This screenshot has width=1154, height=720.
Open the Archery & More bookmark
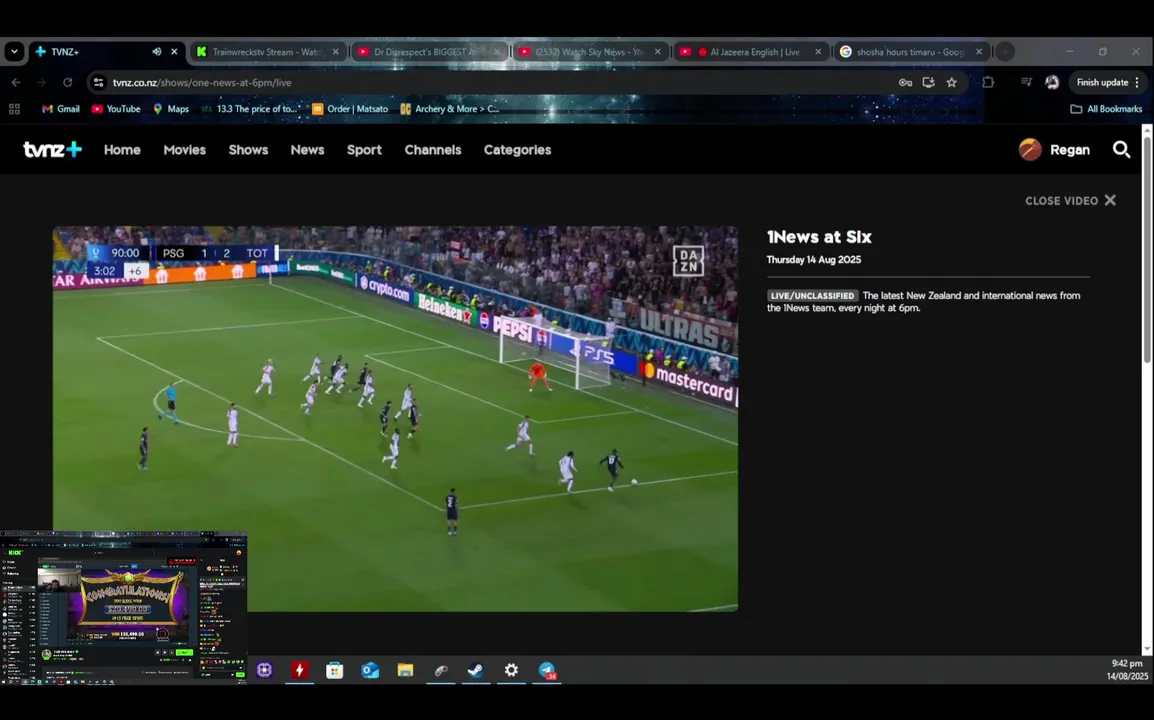[x=450, y=109]
